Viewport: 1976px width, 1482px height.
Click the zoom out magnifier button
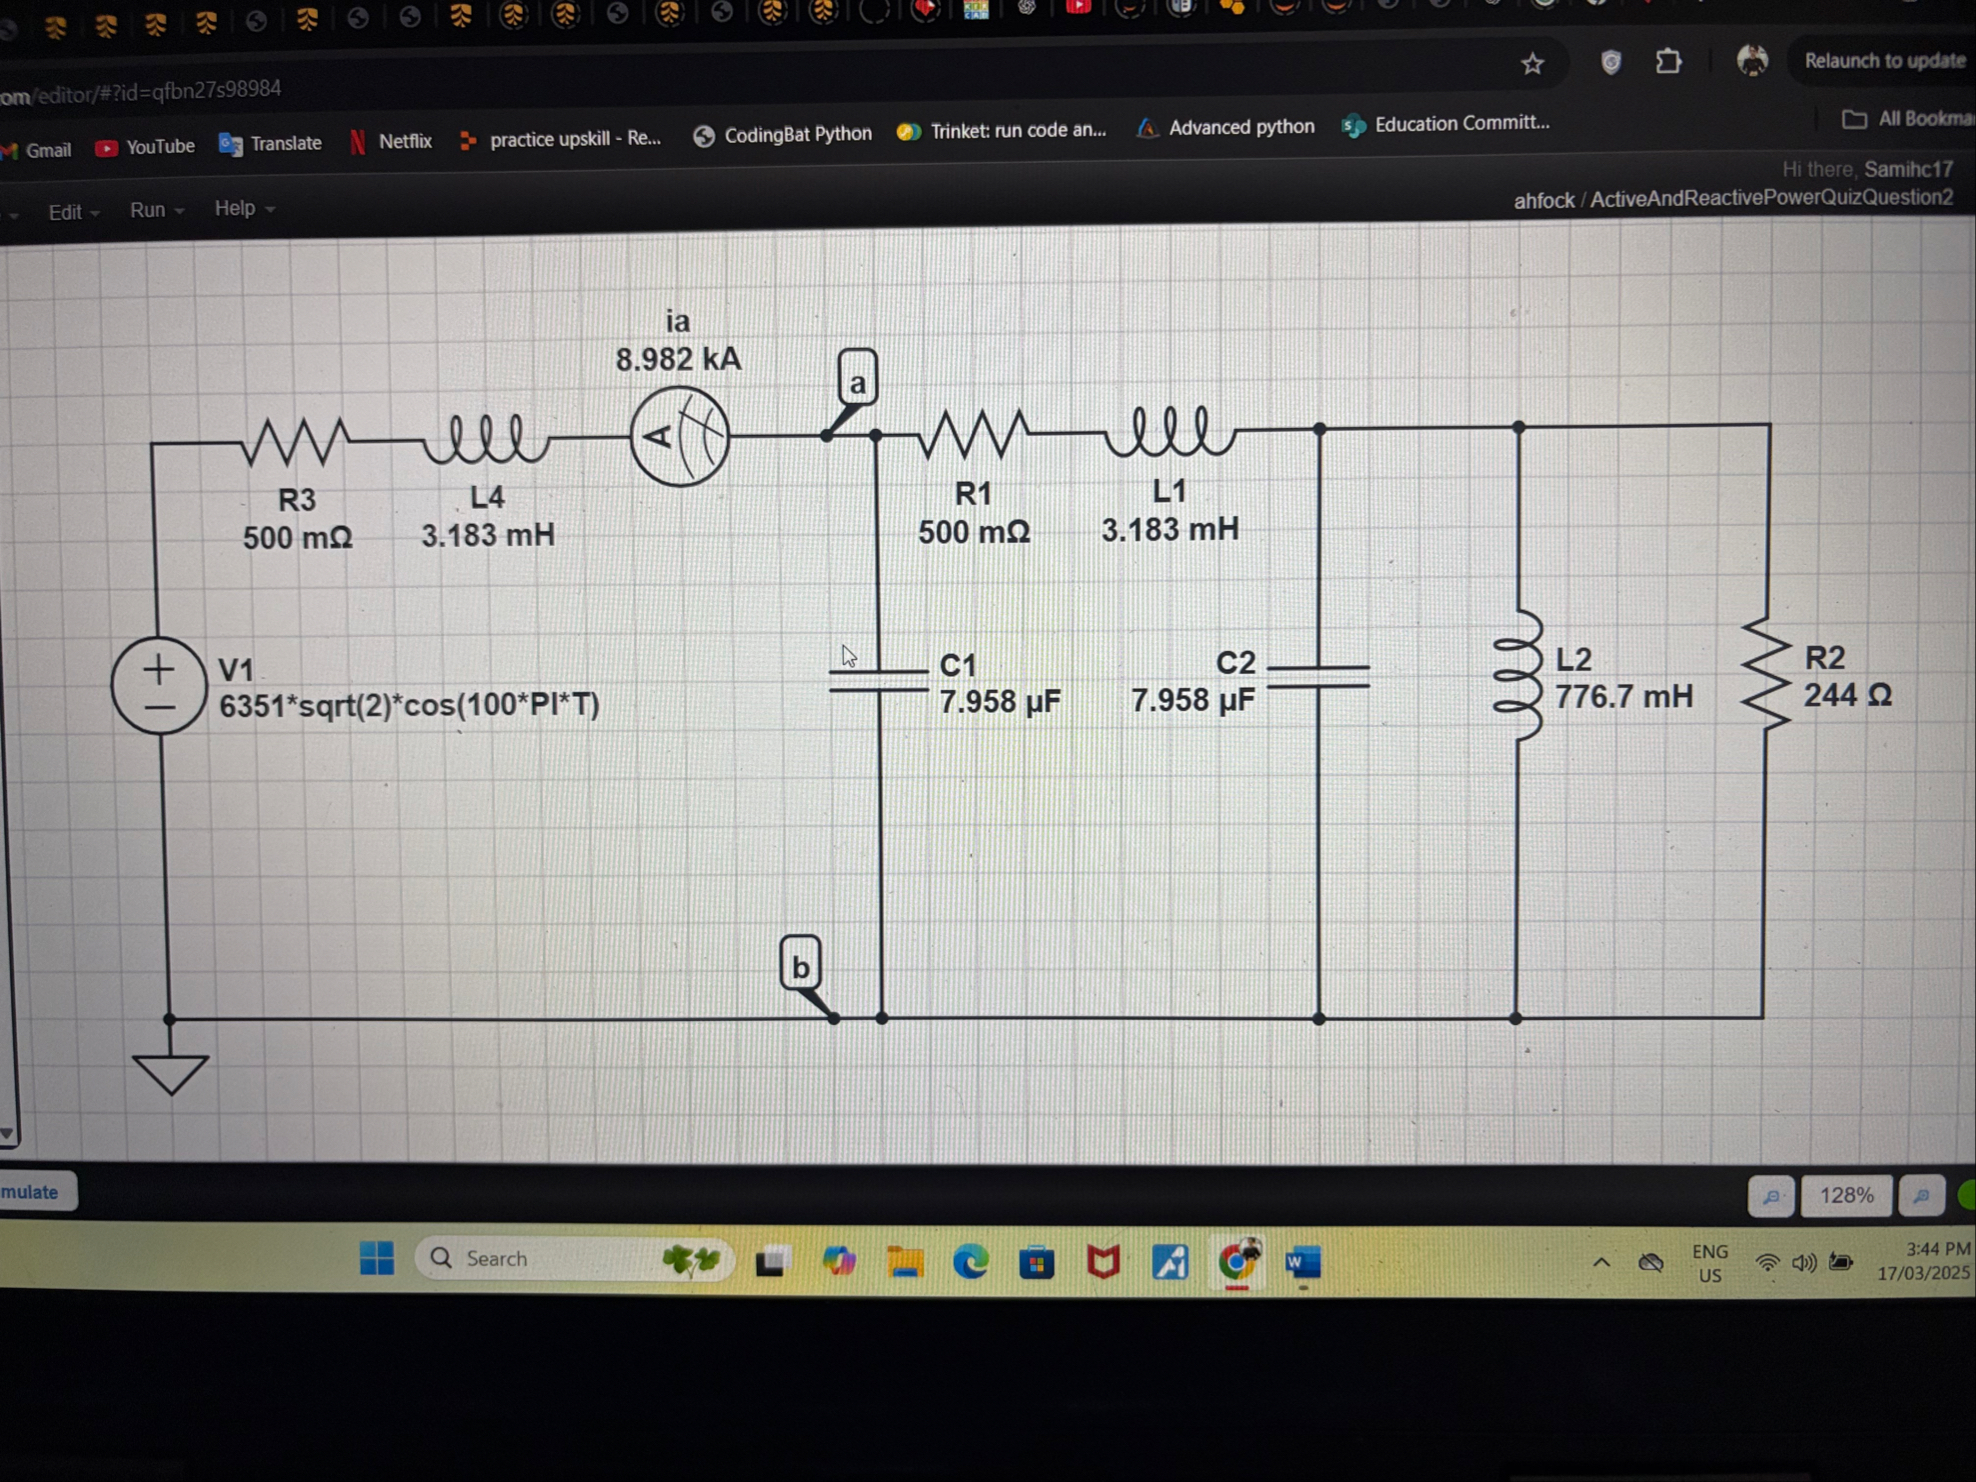click(1771, 1196)
